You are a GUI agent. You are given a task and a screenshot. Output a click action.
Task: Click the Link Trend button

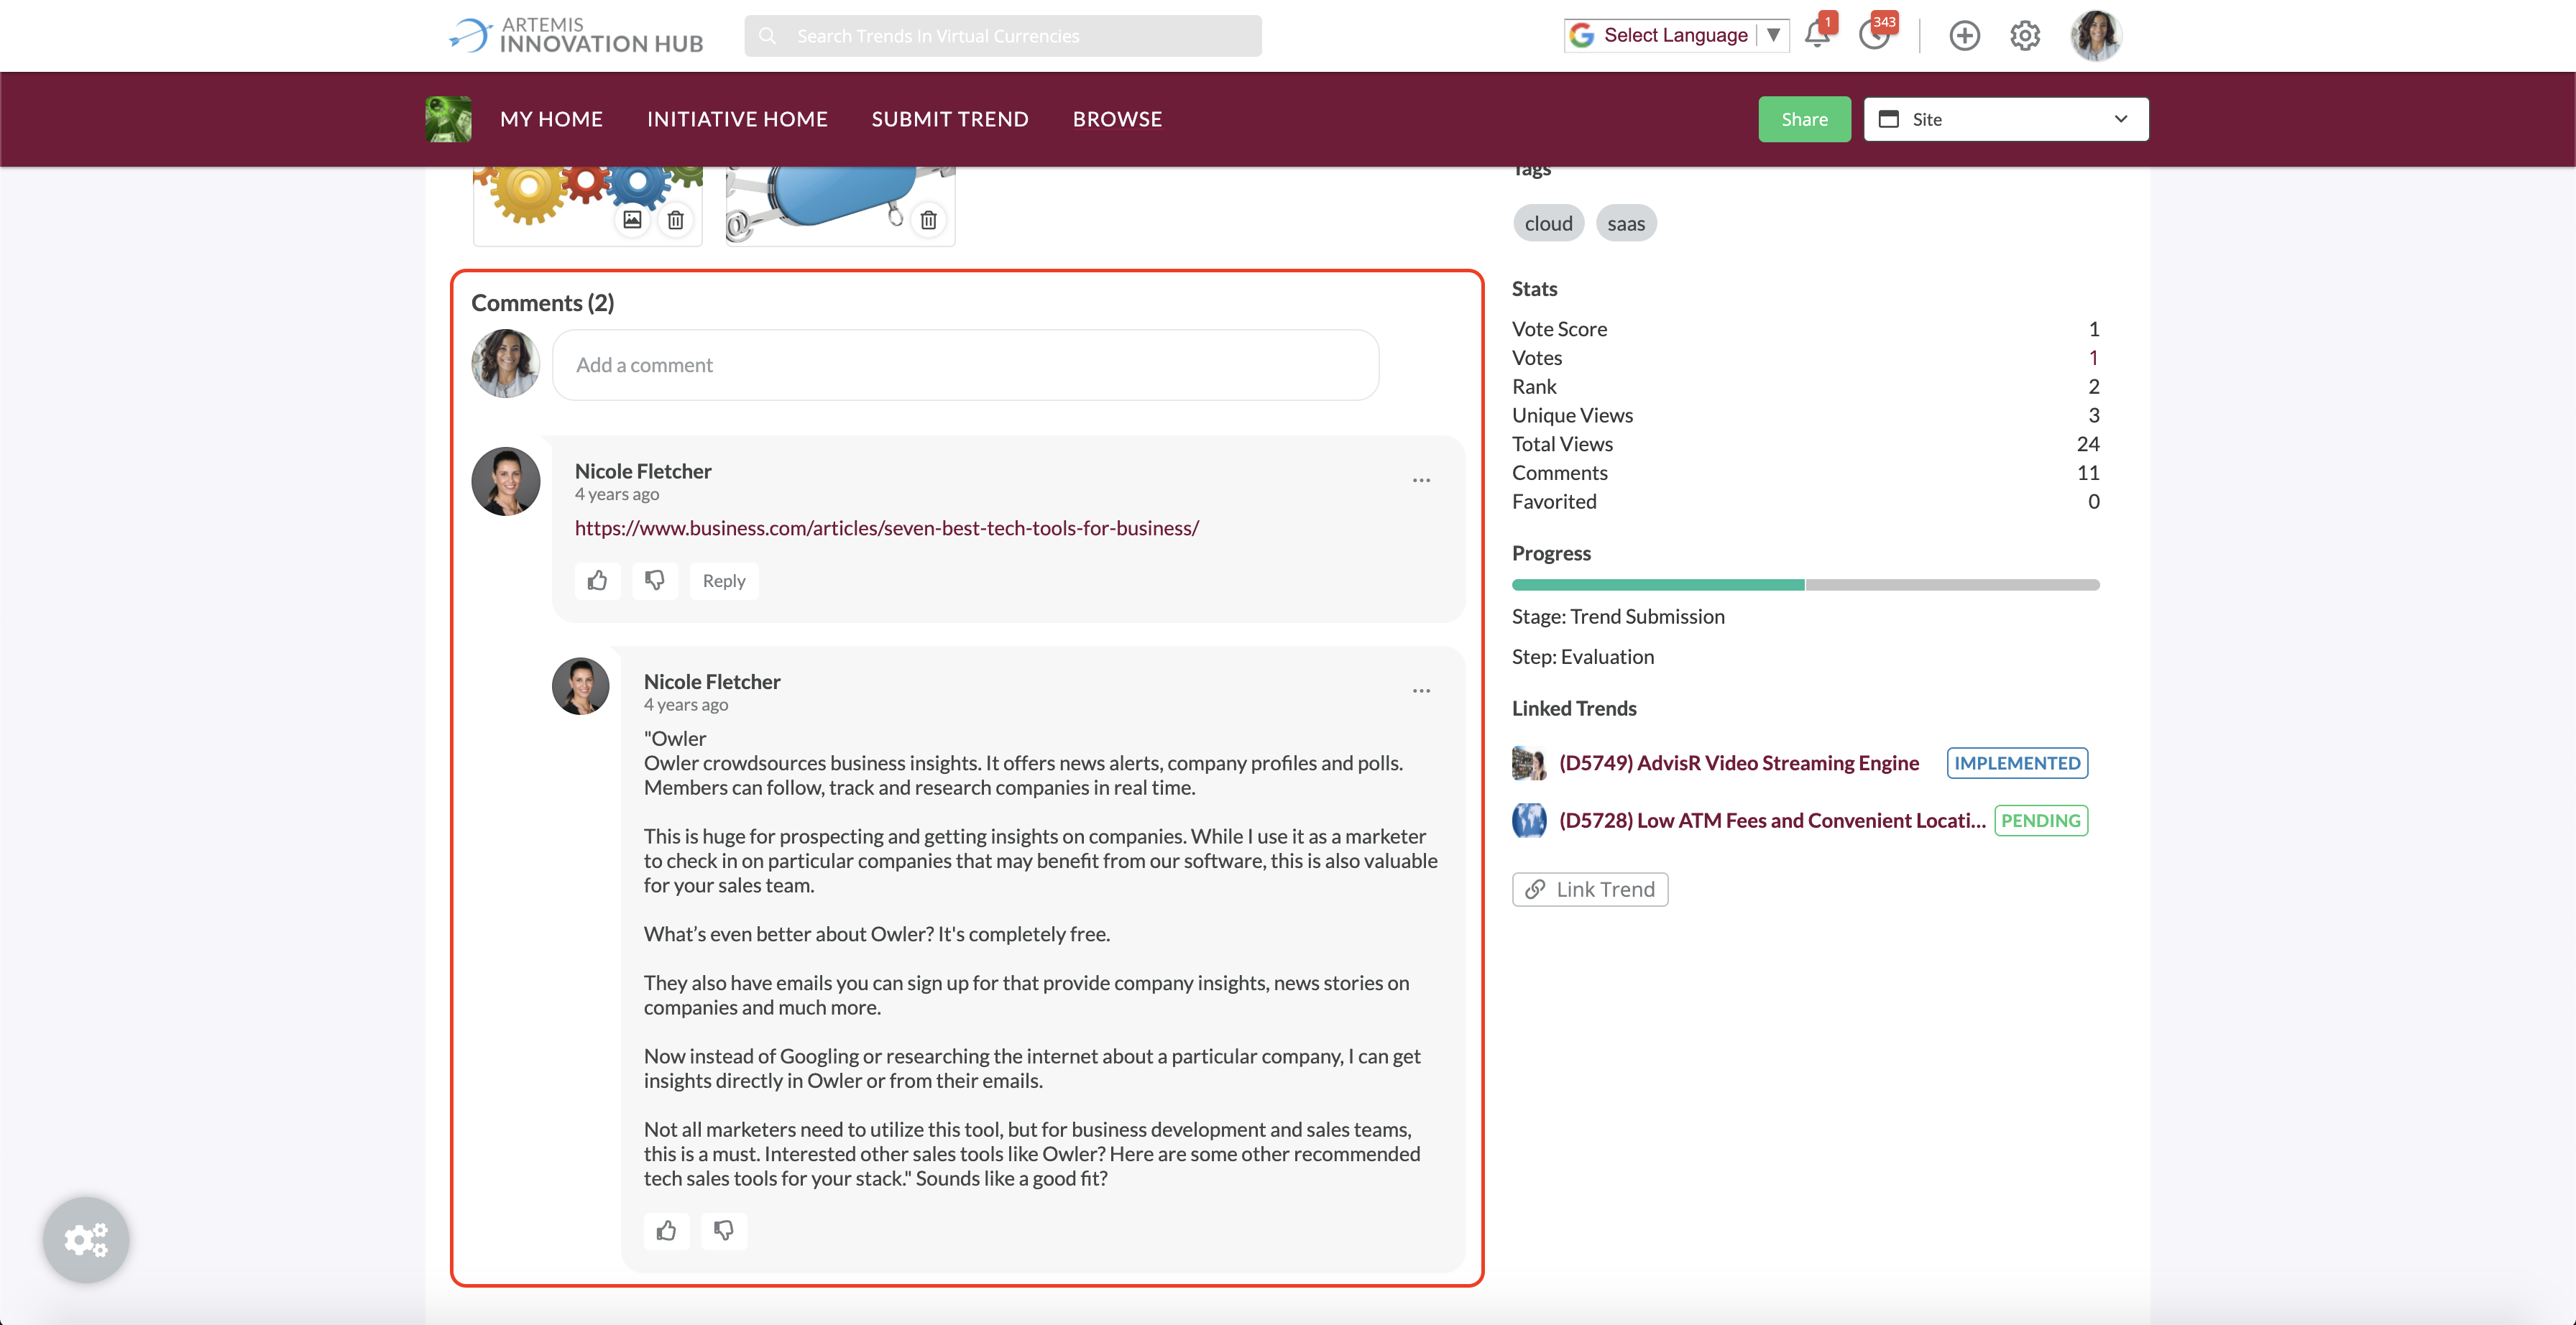click(1590, 889)
